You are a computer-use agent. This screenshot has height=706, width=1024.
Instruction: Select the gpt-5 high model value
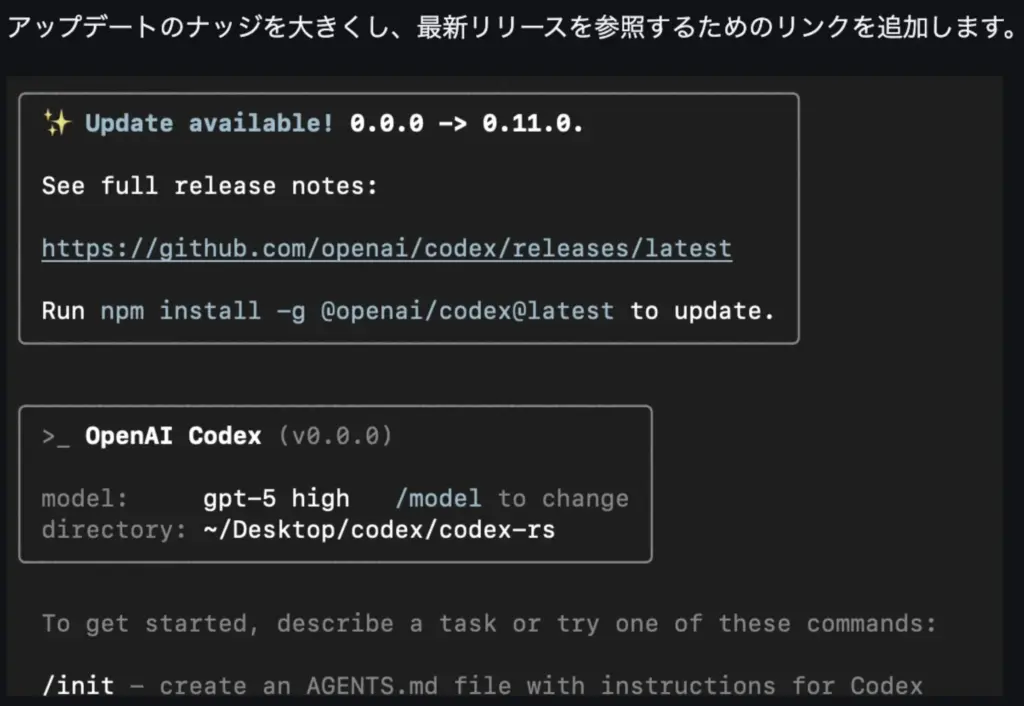click(x=276, y=498)
